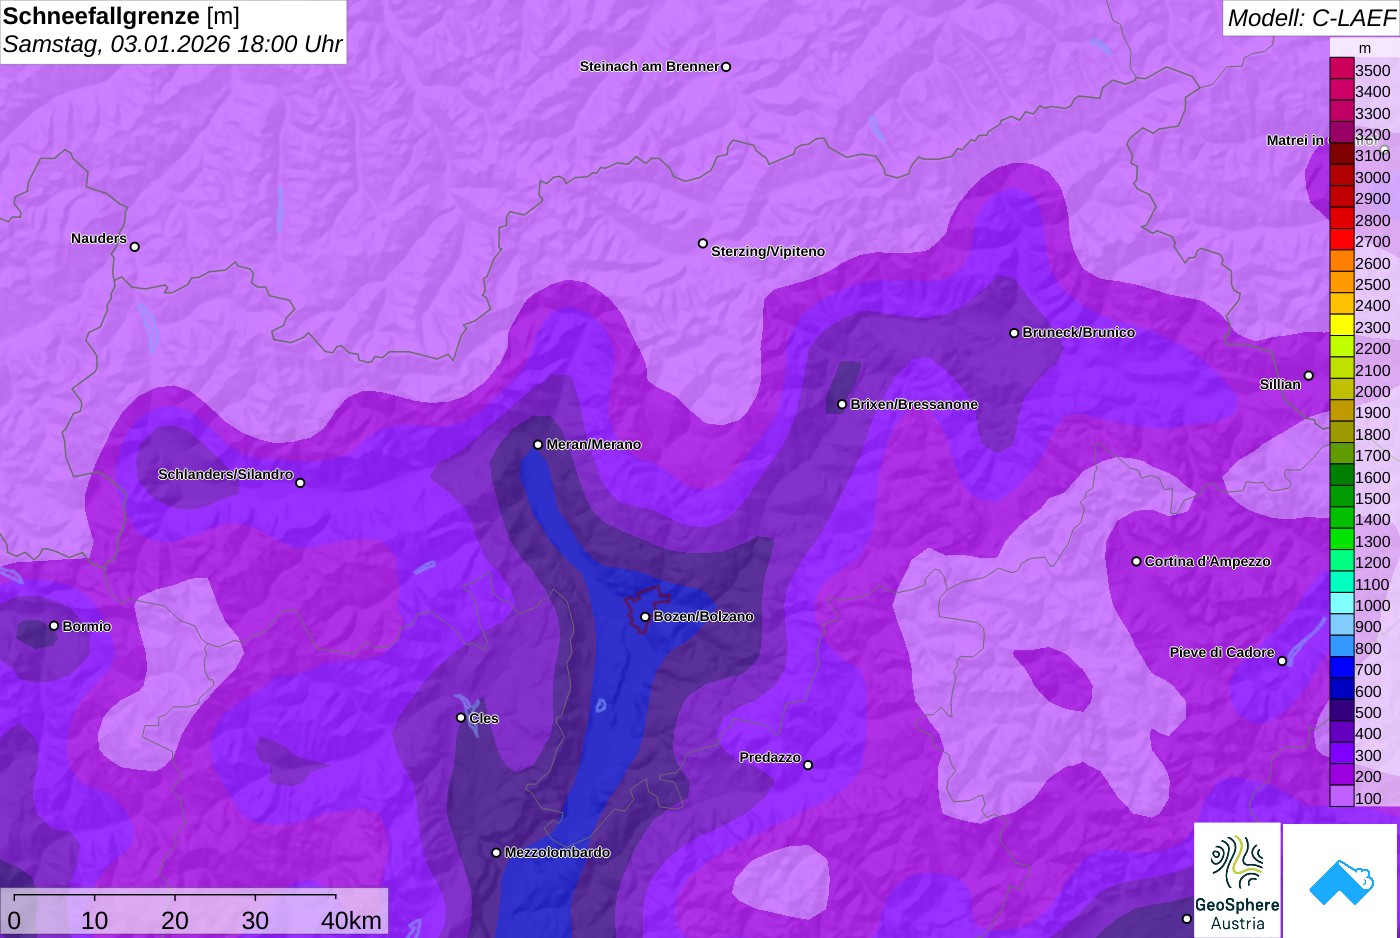Click the Schlanders/Silandro marker
This screenshot has width=1400, height=938.
pos(300,483)
